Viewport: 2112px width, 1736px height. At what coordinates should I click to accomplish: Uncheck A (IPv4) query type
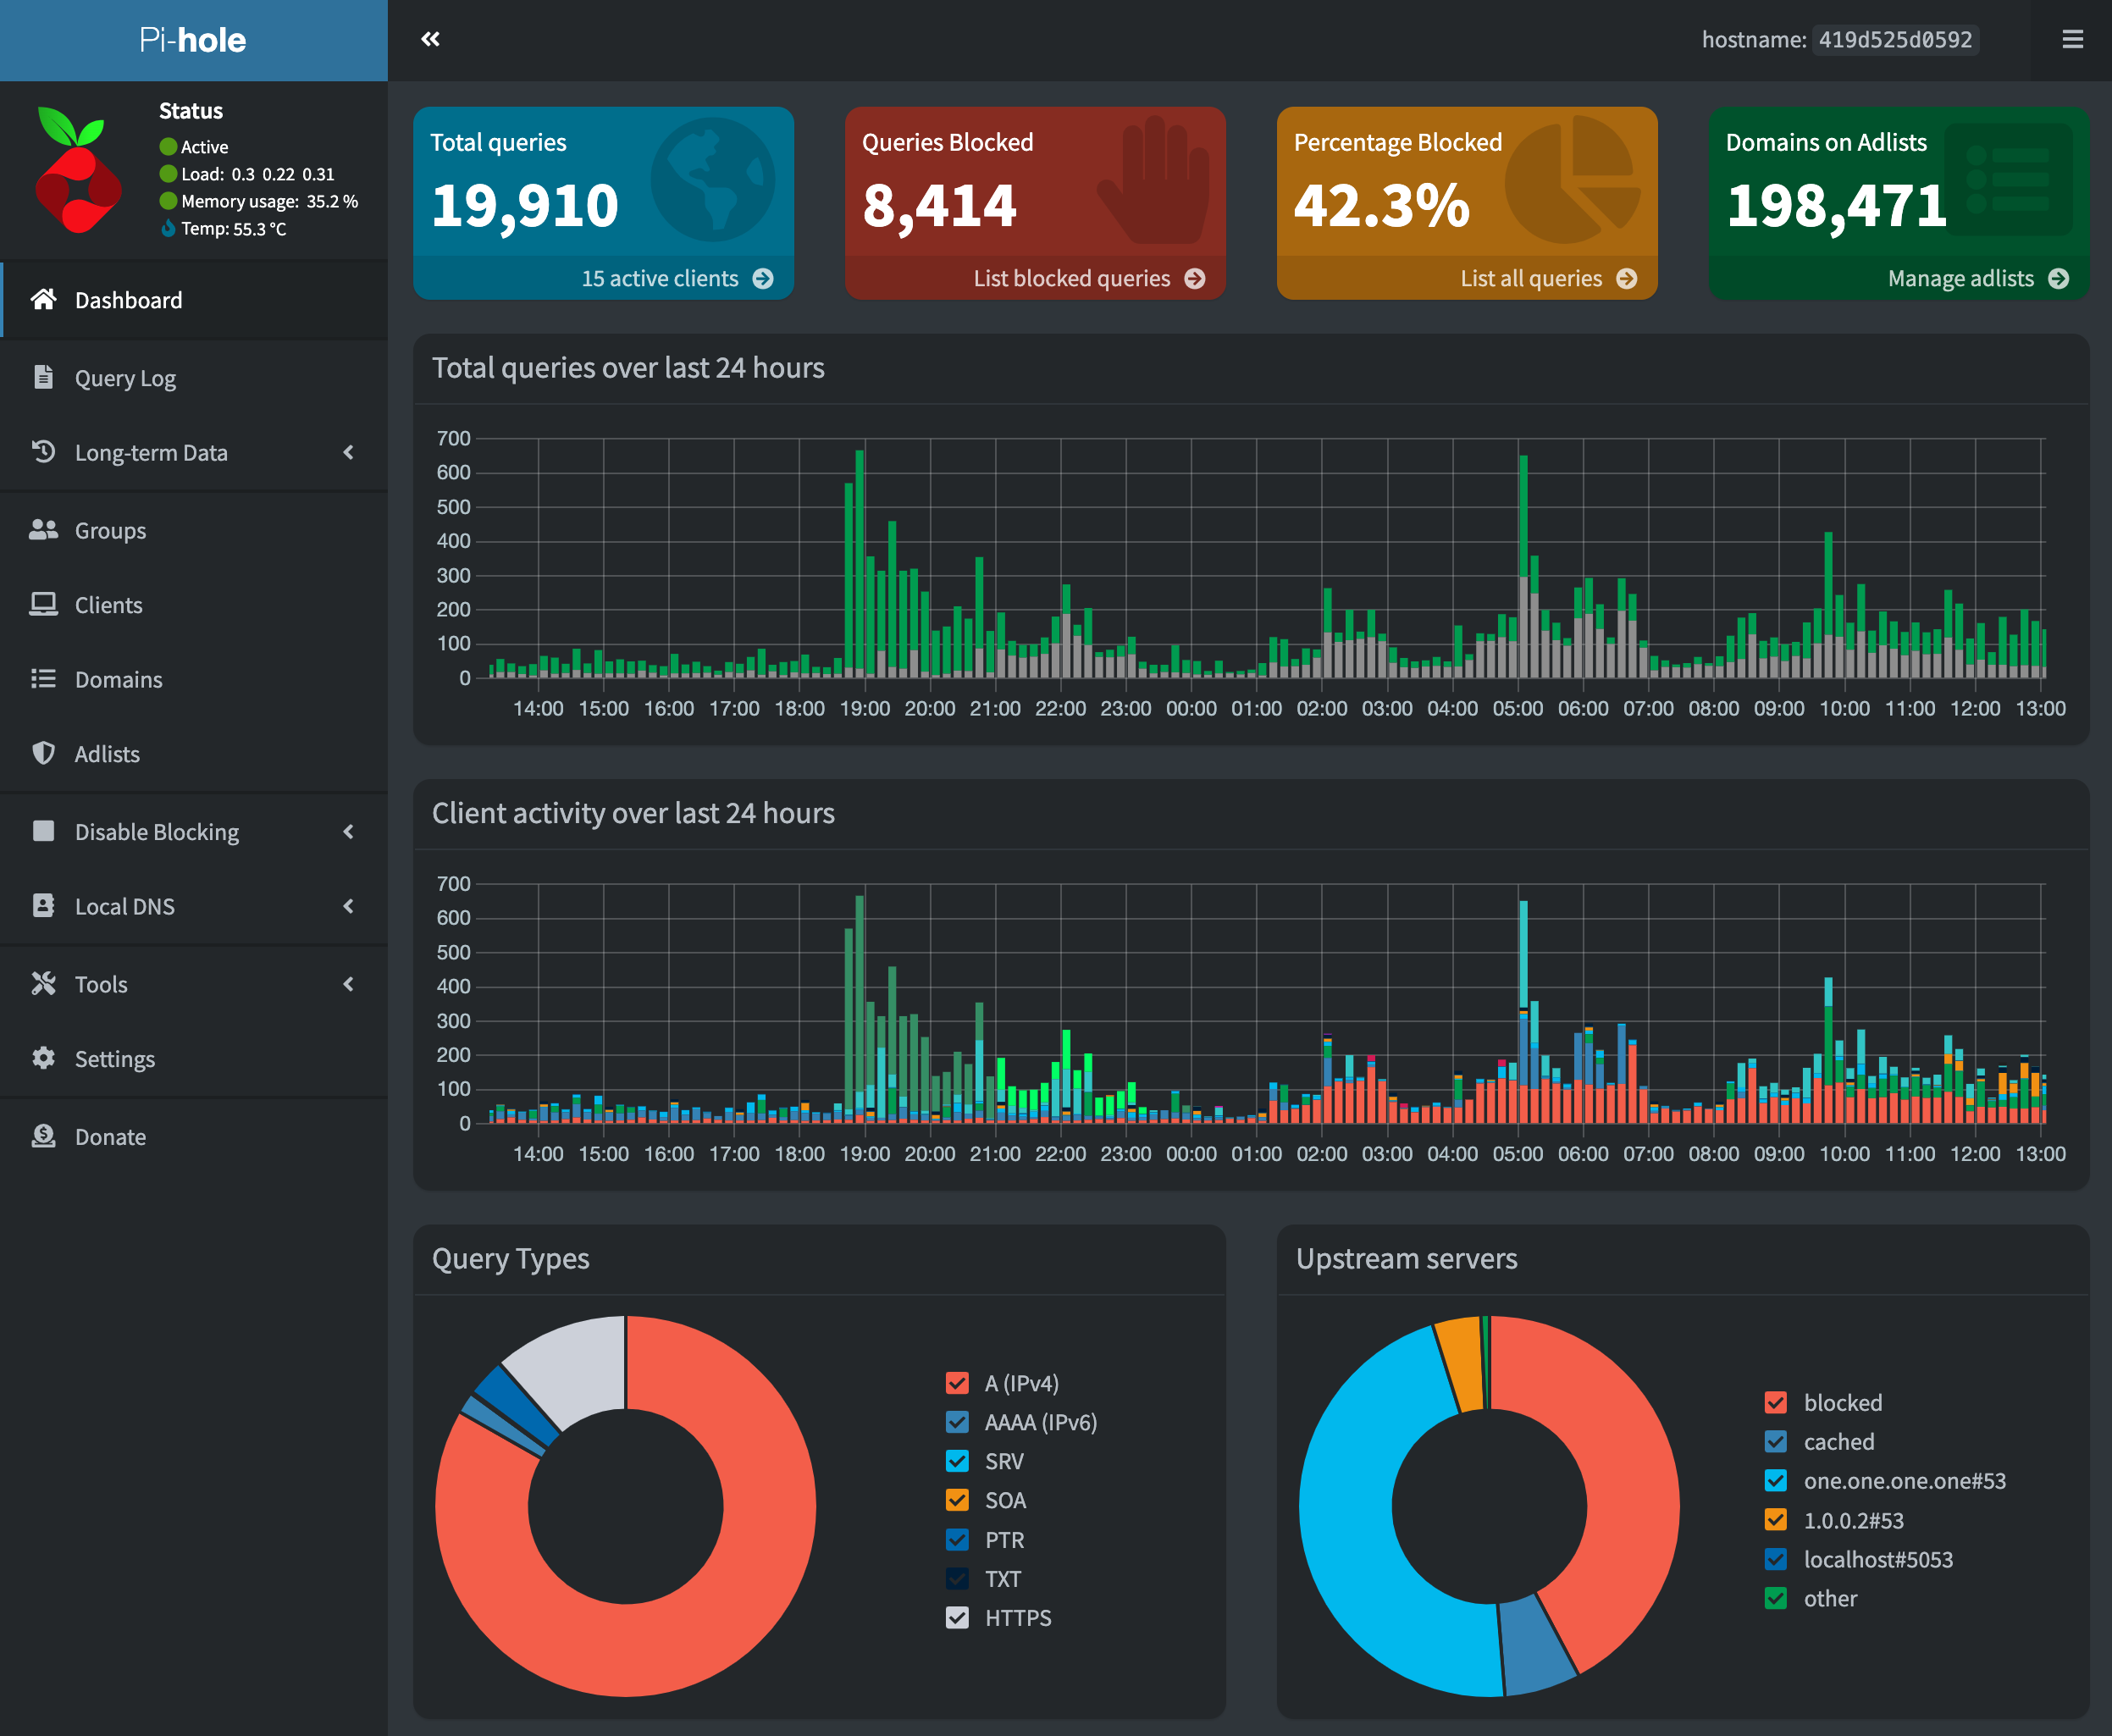pos(957,1383)
